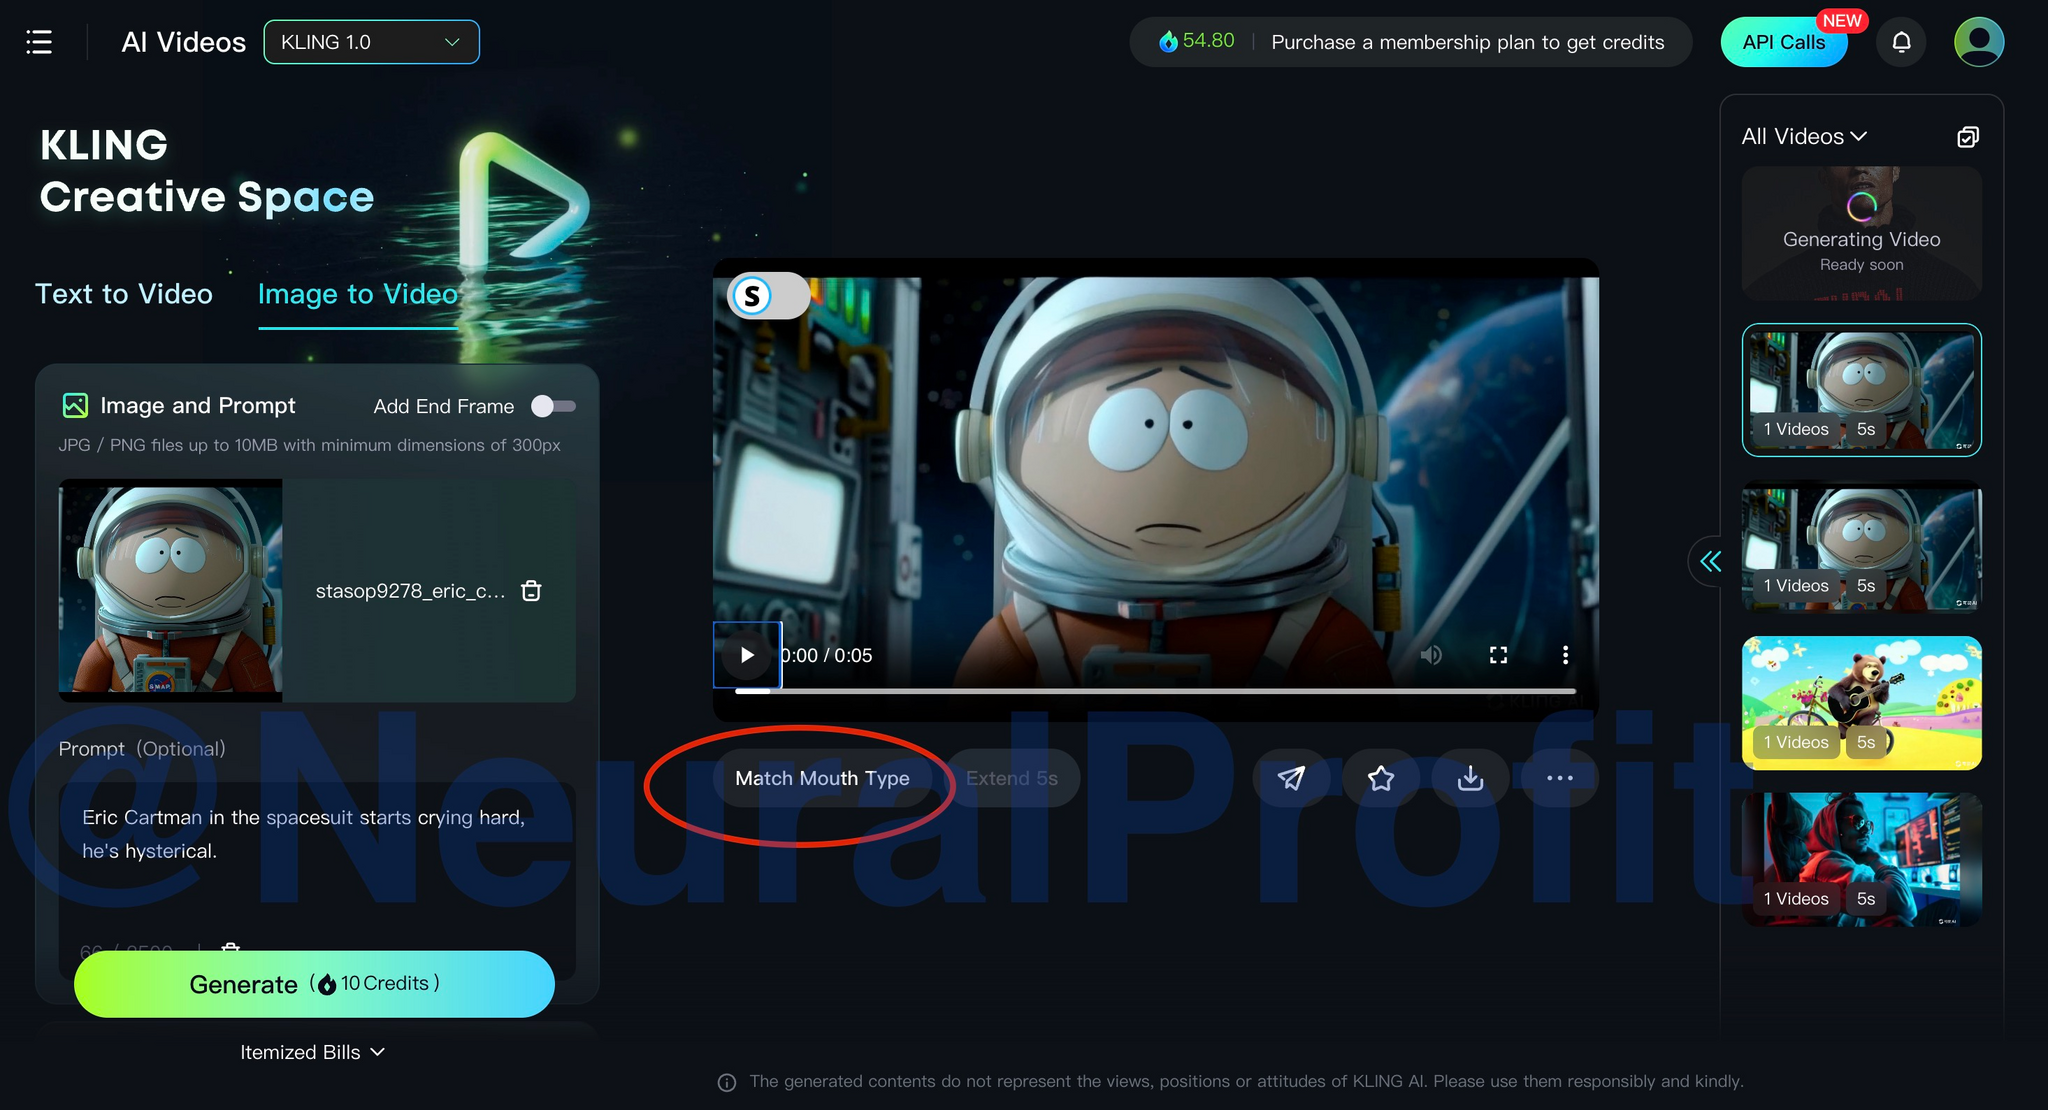Select the highlighted Cartman video thumbnail
This screenshot has height=1110, width=2048.
(1862, 390)
